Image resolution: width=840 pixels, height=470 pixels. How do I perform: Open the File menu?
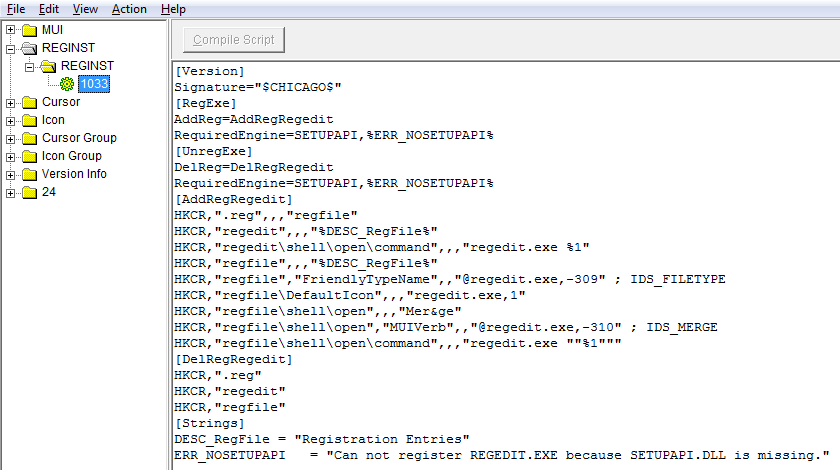16,9
